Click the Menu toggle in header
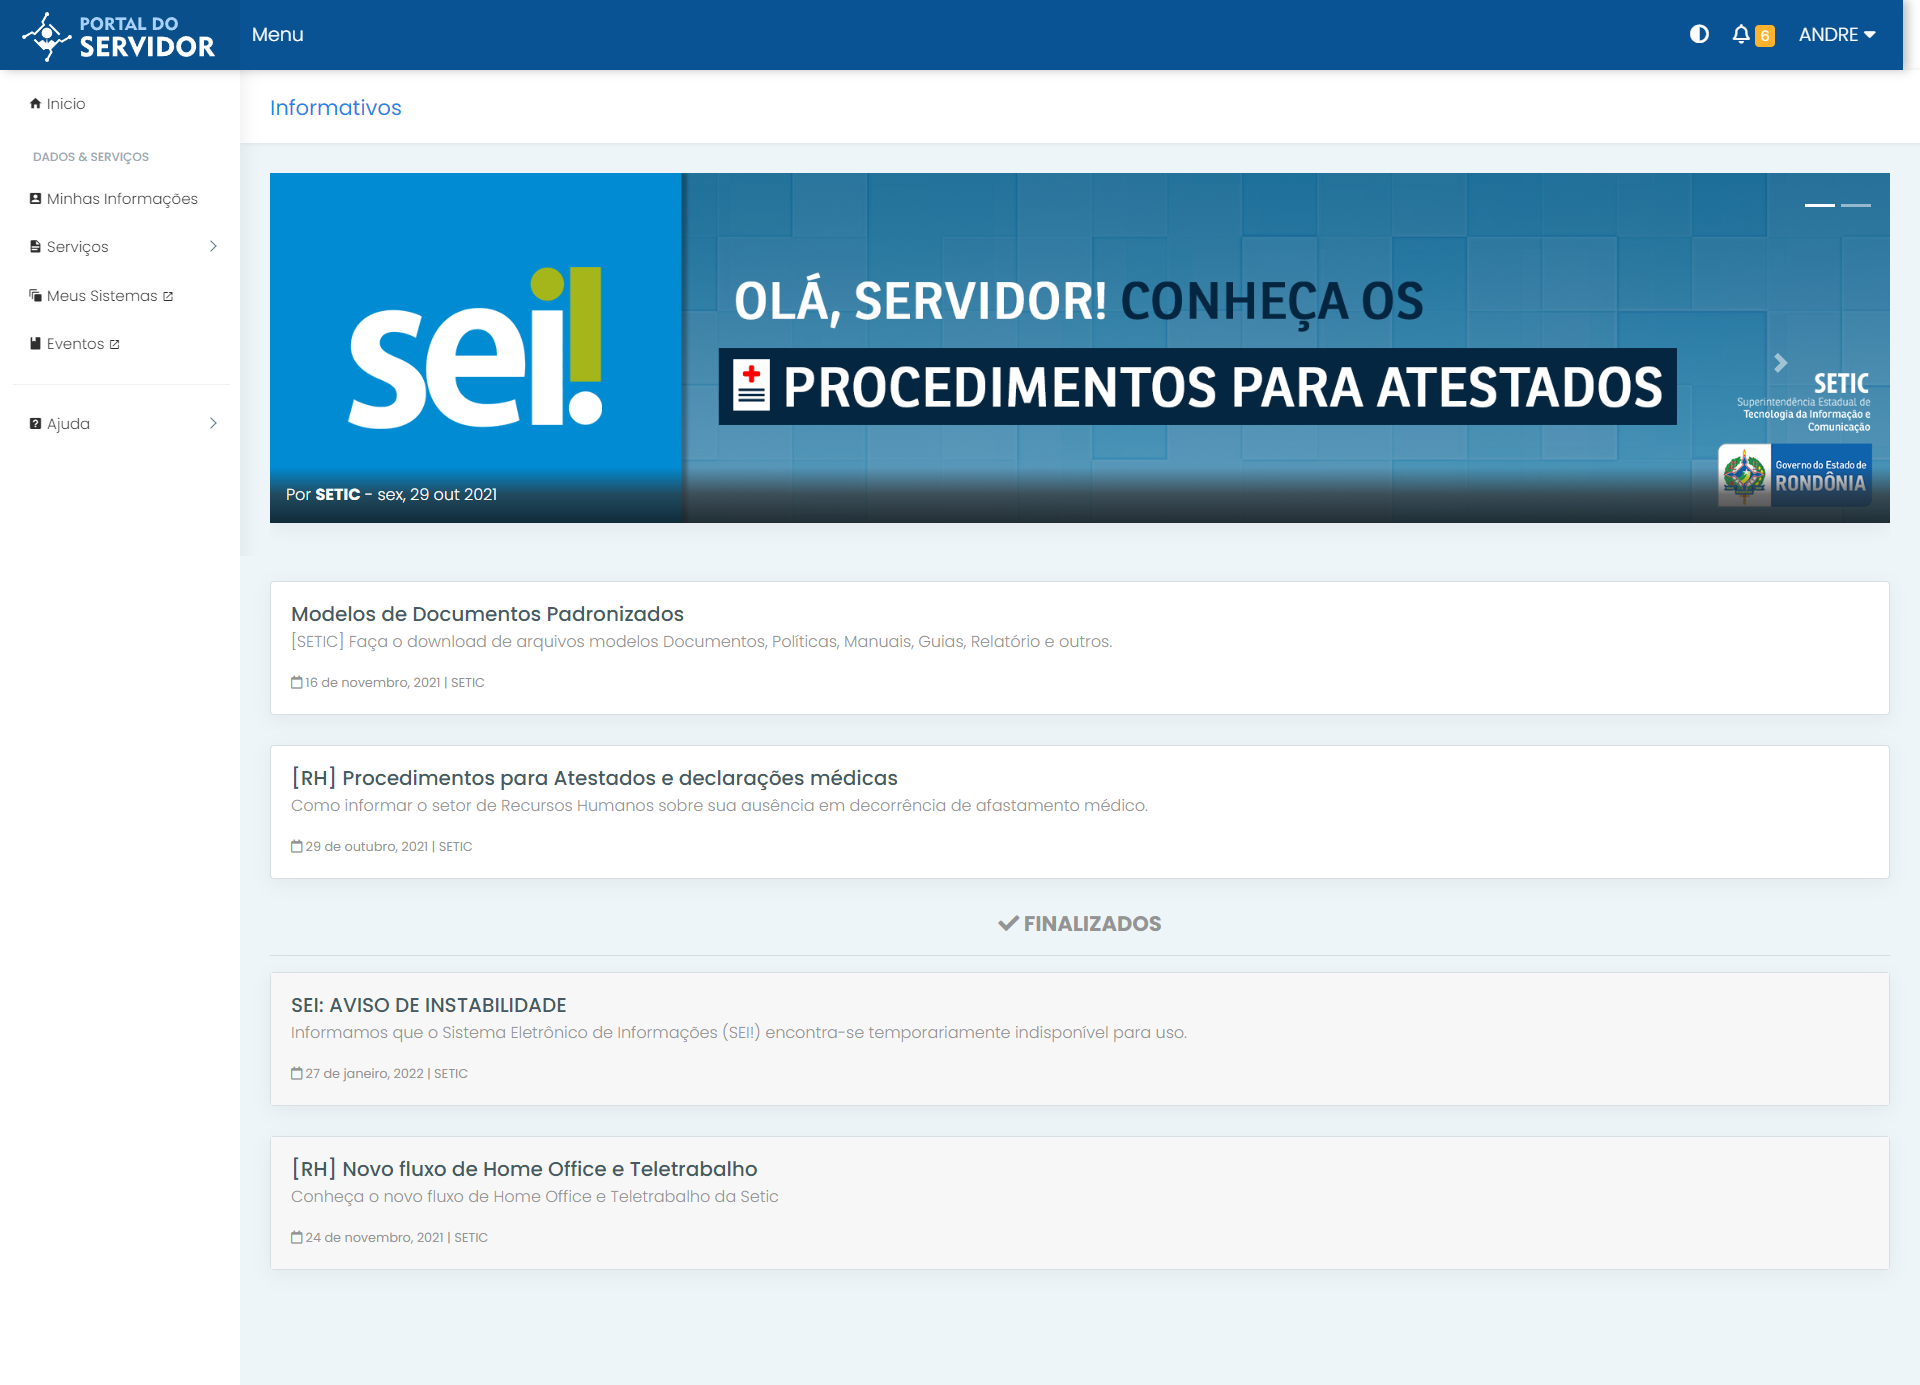 pyautogui.click(x=277, y=35)
